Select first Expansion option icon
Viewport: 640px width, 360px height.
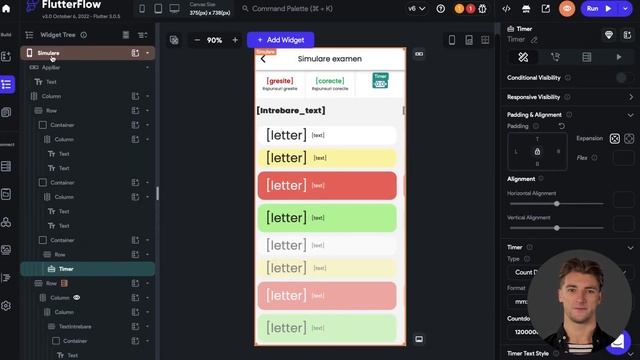615,139
